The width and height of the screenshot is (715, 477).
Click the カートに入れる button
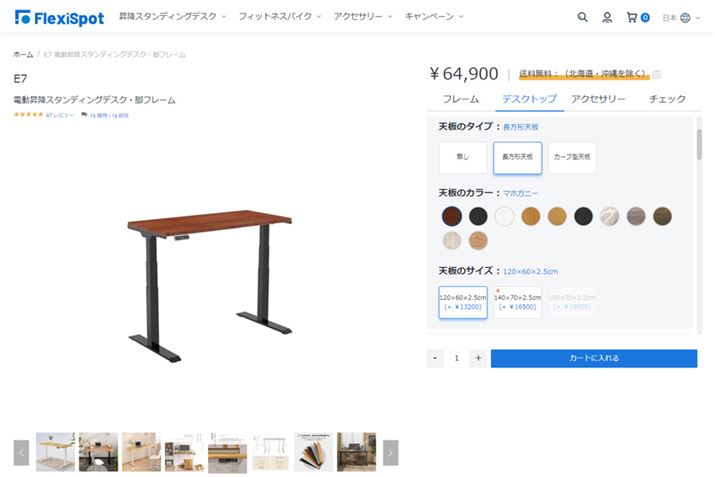(593, 358)
